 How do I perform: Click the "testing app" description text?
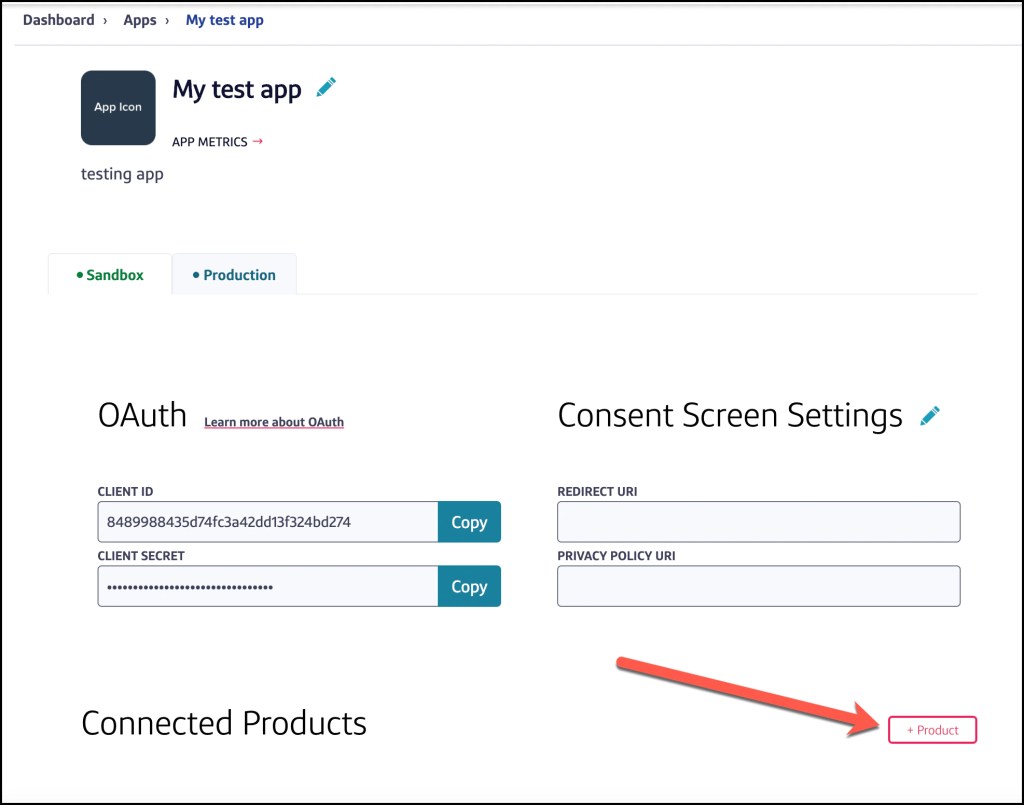click(x=122, y=174)
